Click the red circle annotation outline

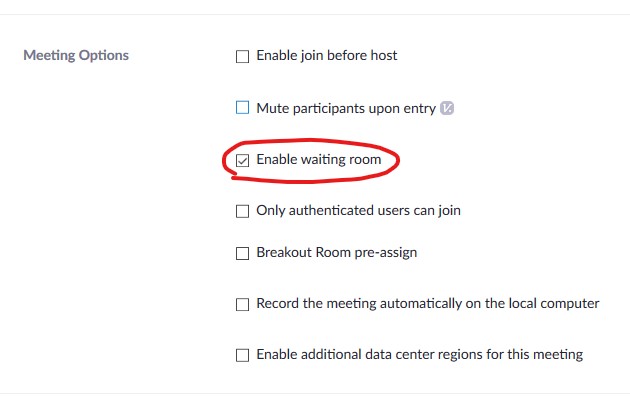[311, 141]
